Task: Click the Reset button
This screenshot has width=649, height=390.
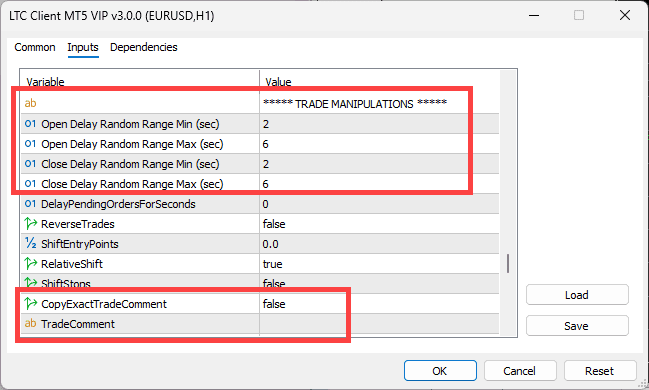Action: [599, 371]
